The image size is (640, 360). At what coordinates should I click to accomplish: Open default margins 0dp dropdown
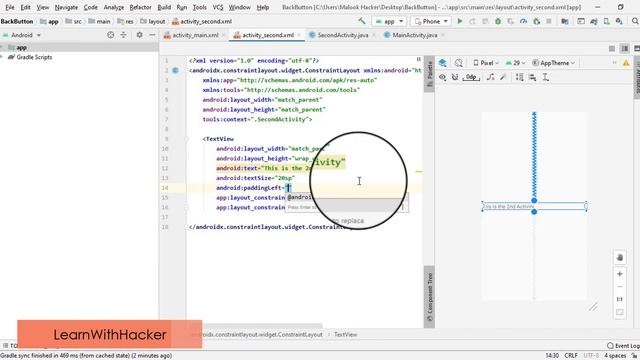tap(471, 77)
